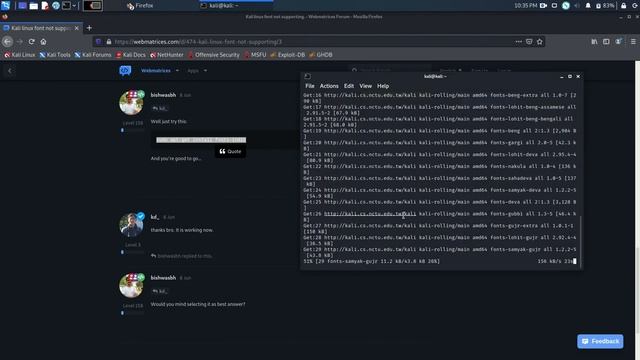Screen dimensions: 640x360
Task: Open the terminal File menu
Action: (310, 86)
